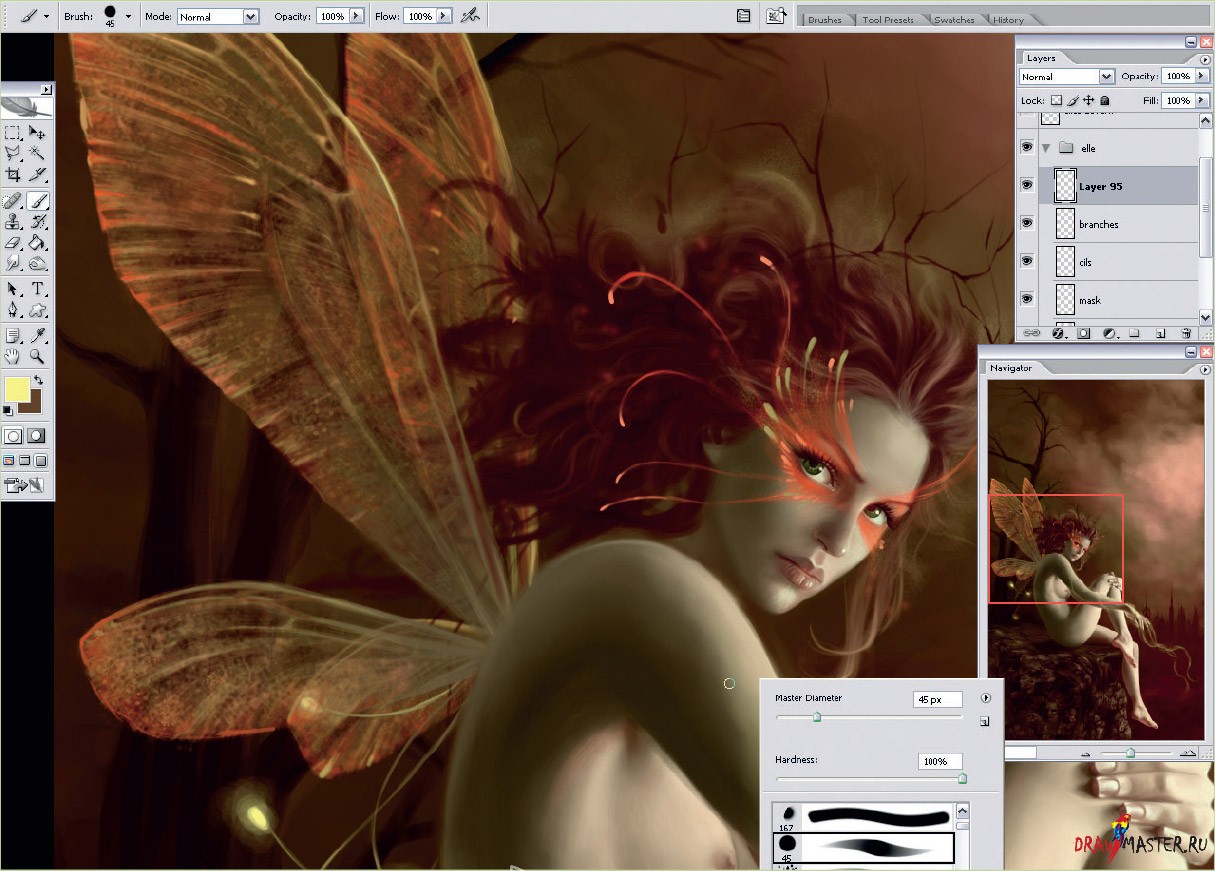Reset to default foreground and background colors

(8, 410)
